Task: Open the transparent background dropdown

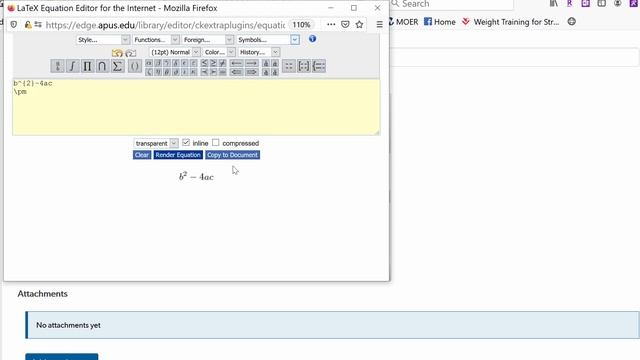Action: click(x=156, y=143)
